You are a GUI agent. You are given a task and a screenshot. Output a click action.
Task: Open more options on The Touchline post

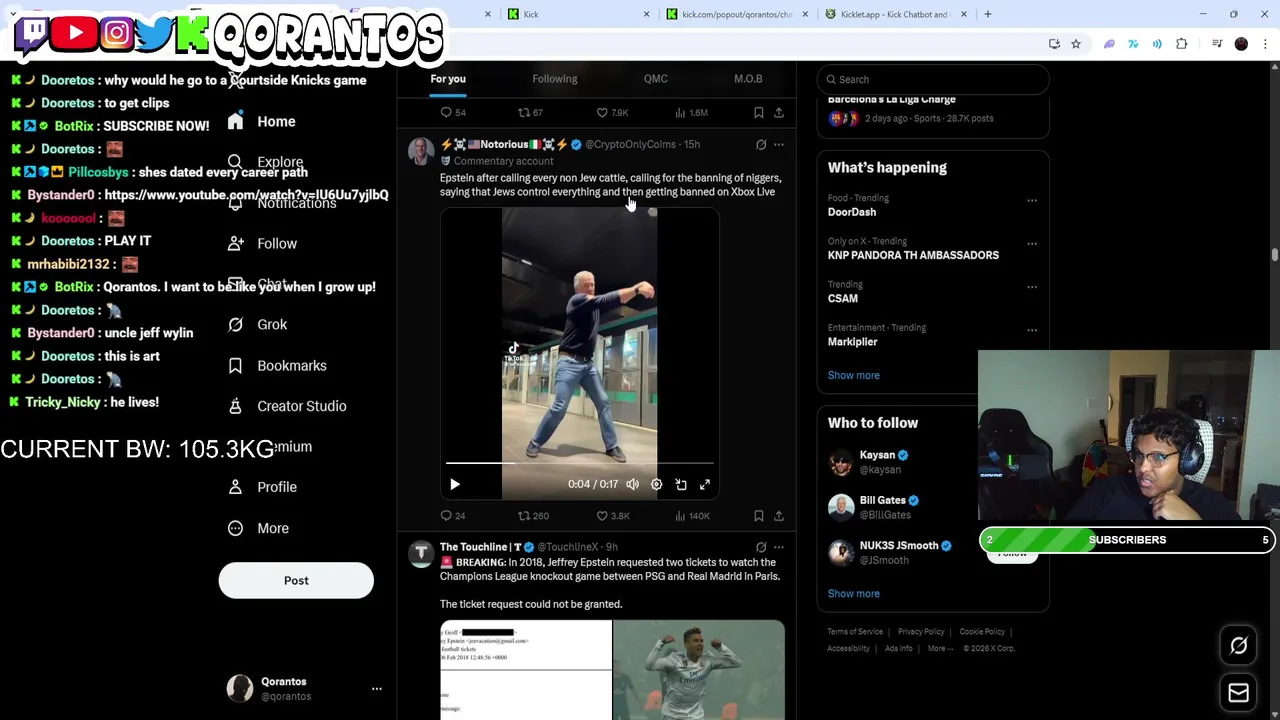click(779, 547)
